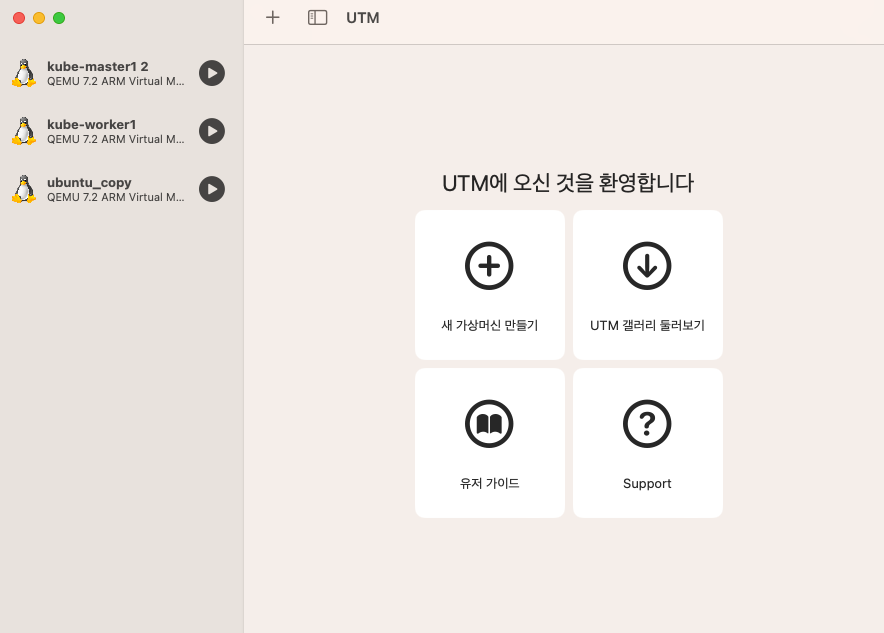Click the circled plus icon in the welcome grid
Screen dimensions: 884x633
click(x=489, y=265)
